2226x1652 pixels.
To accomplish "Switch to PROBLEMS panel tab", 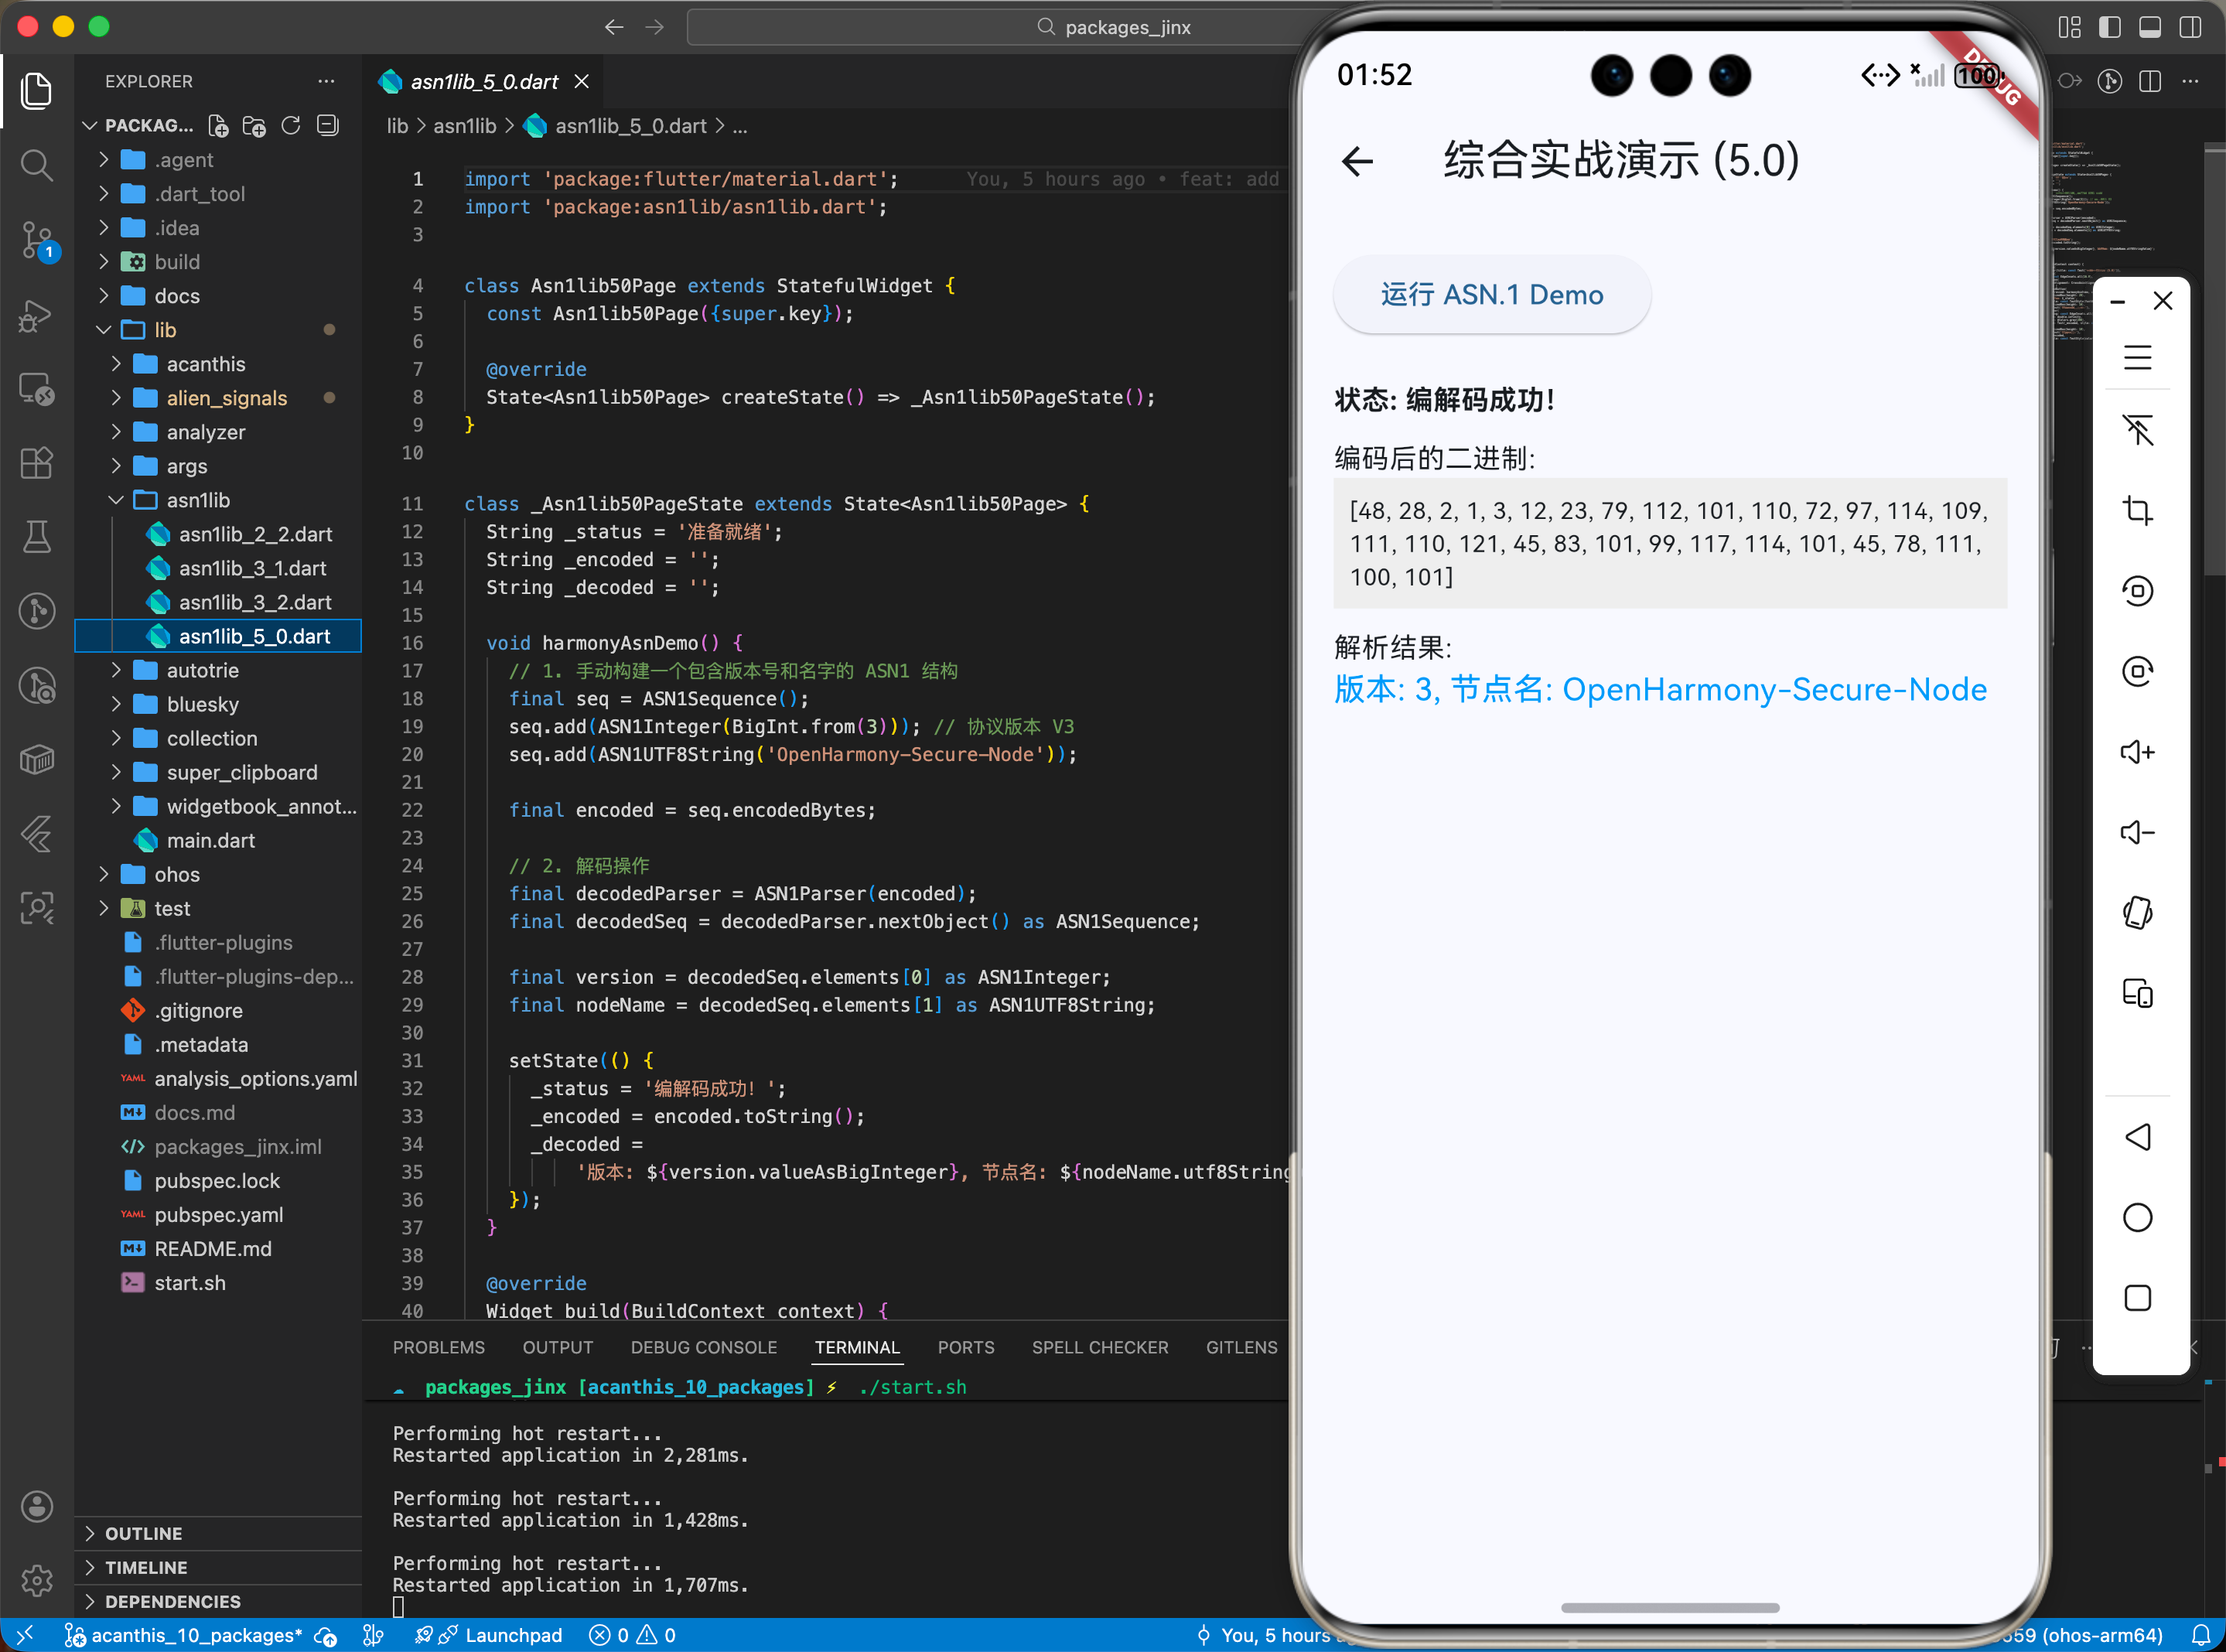I will point(438,1347).
